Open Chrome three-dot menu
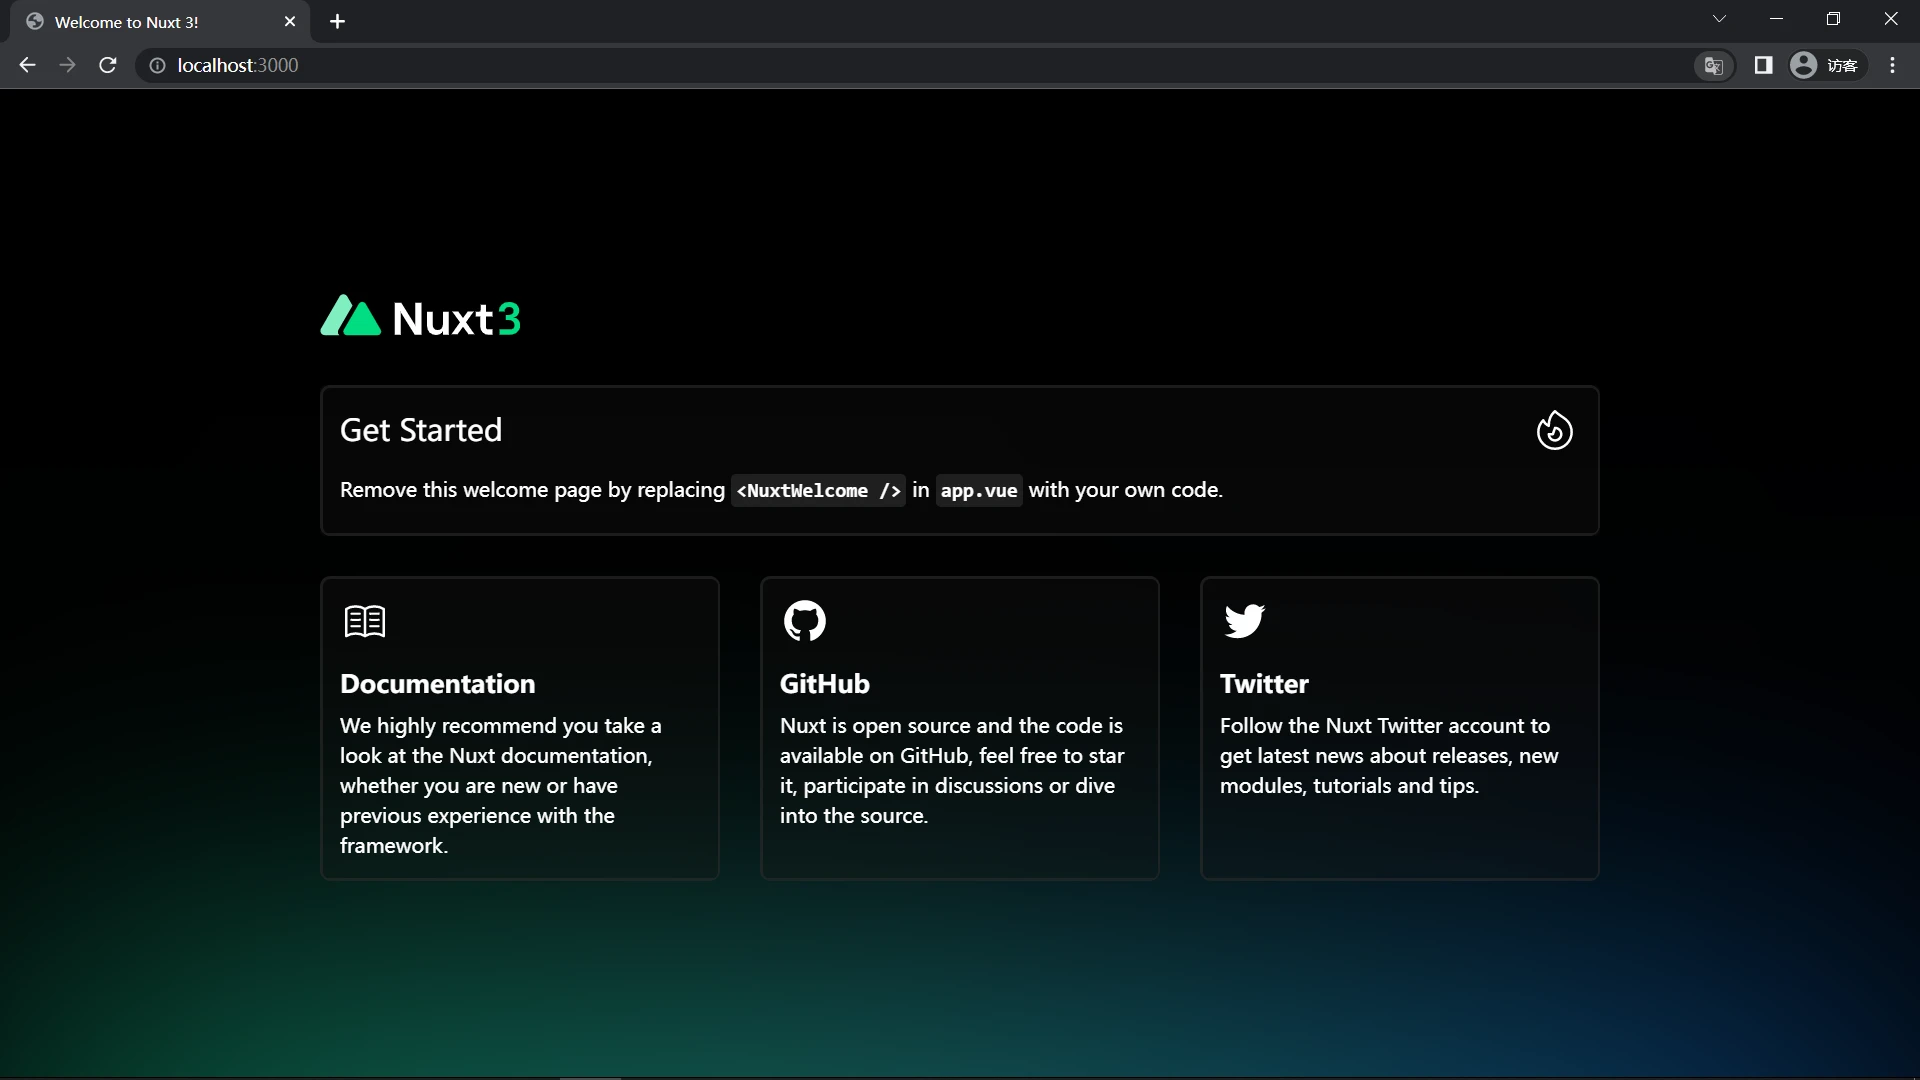 coord(1892,66)
